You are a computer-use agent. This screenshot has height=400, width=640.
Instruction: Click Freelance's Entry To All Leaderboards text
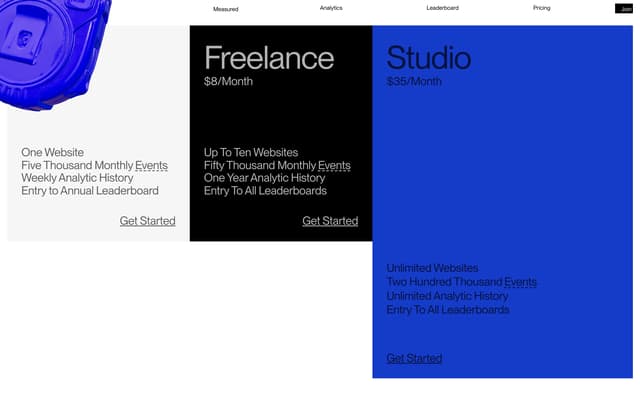(265, 191)
